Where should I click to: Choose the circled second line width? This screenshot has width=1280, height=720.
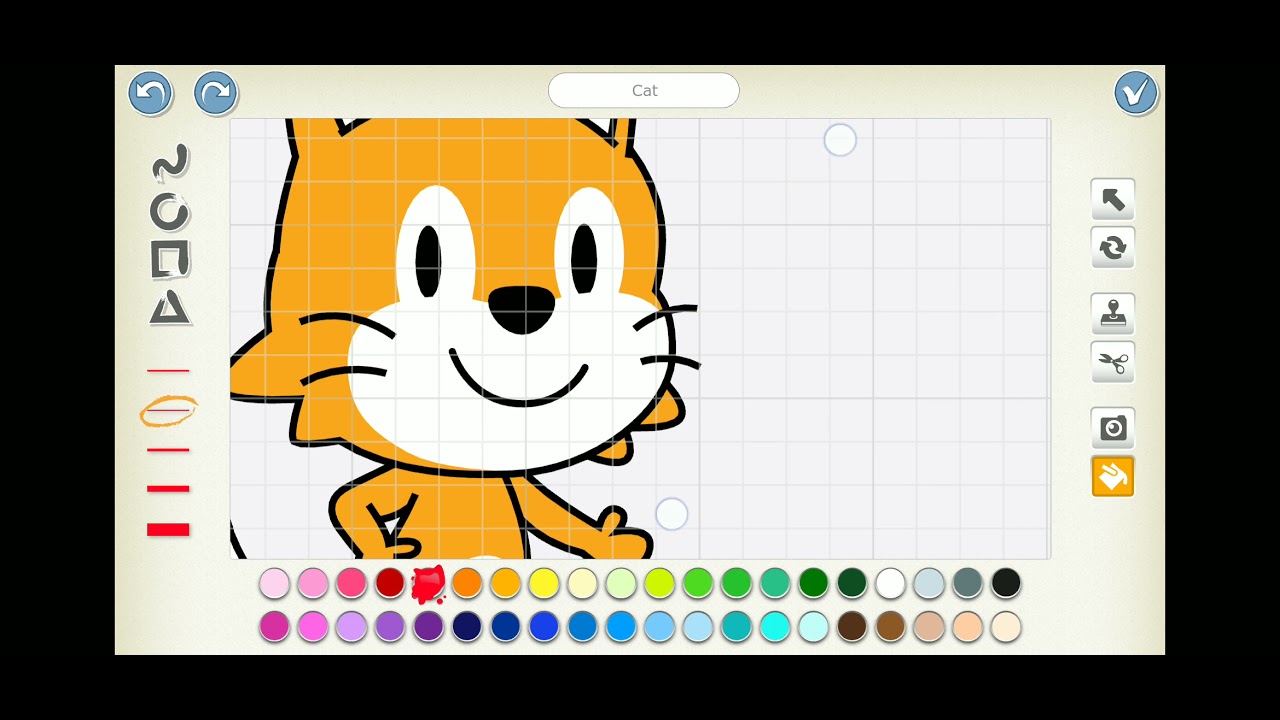[x=168, y=410]
